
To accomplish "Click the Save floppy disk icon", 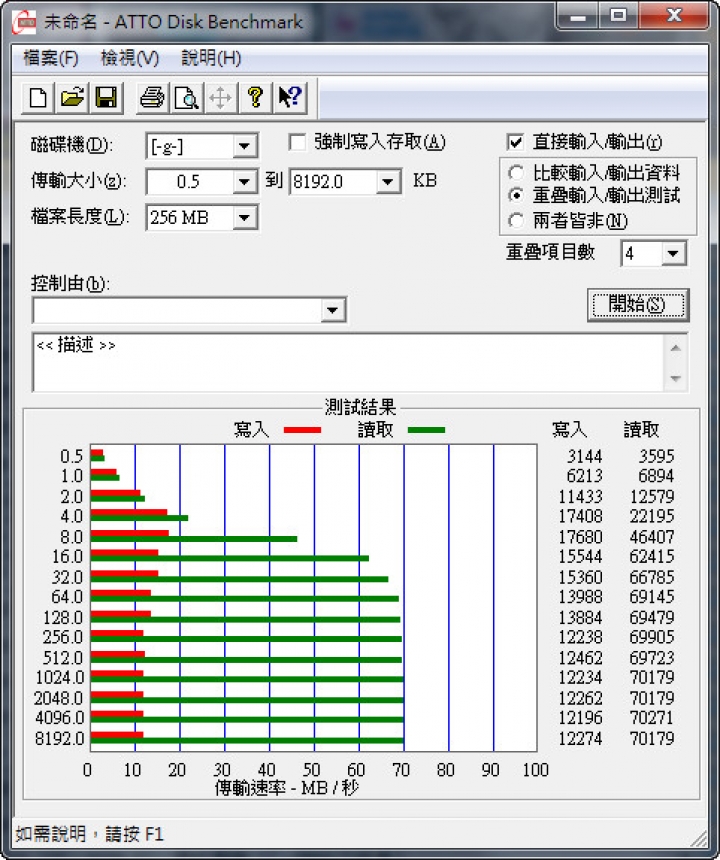I will pyautogui.click(x=106, y=98).
